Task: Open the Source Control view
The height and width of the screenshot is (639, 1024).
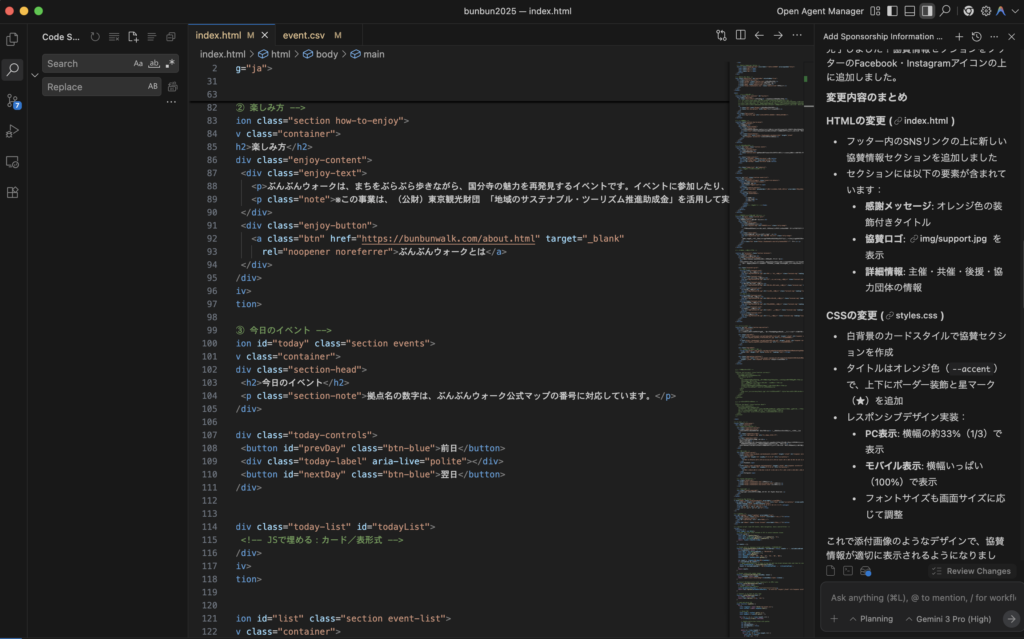Action: tap(13, 101)
